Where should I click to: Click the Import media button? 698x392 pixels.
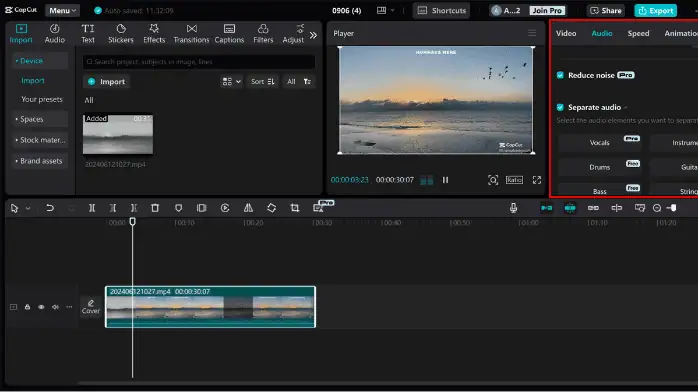point(106,81)
